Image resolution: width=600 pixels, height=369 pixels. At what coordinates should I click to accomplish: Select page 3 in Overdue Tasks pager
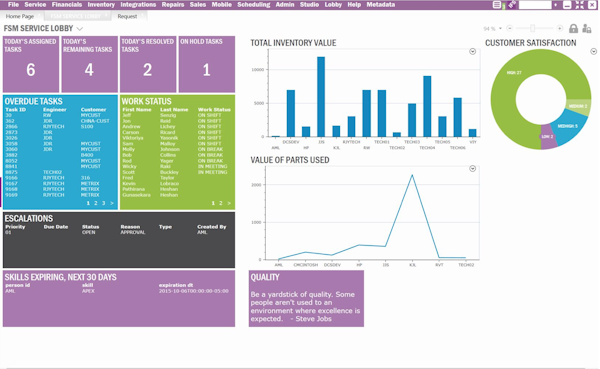click(103, 203)
